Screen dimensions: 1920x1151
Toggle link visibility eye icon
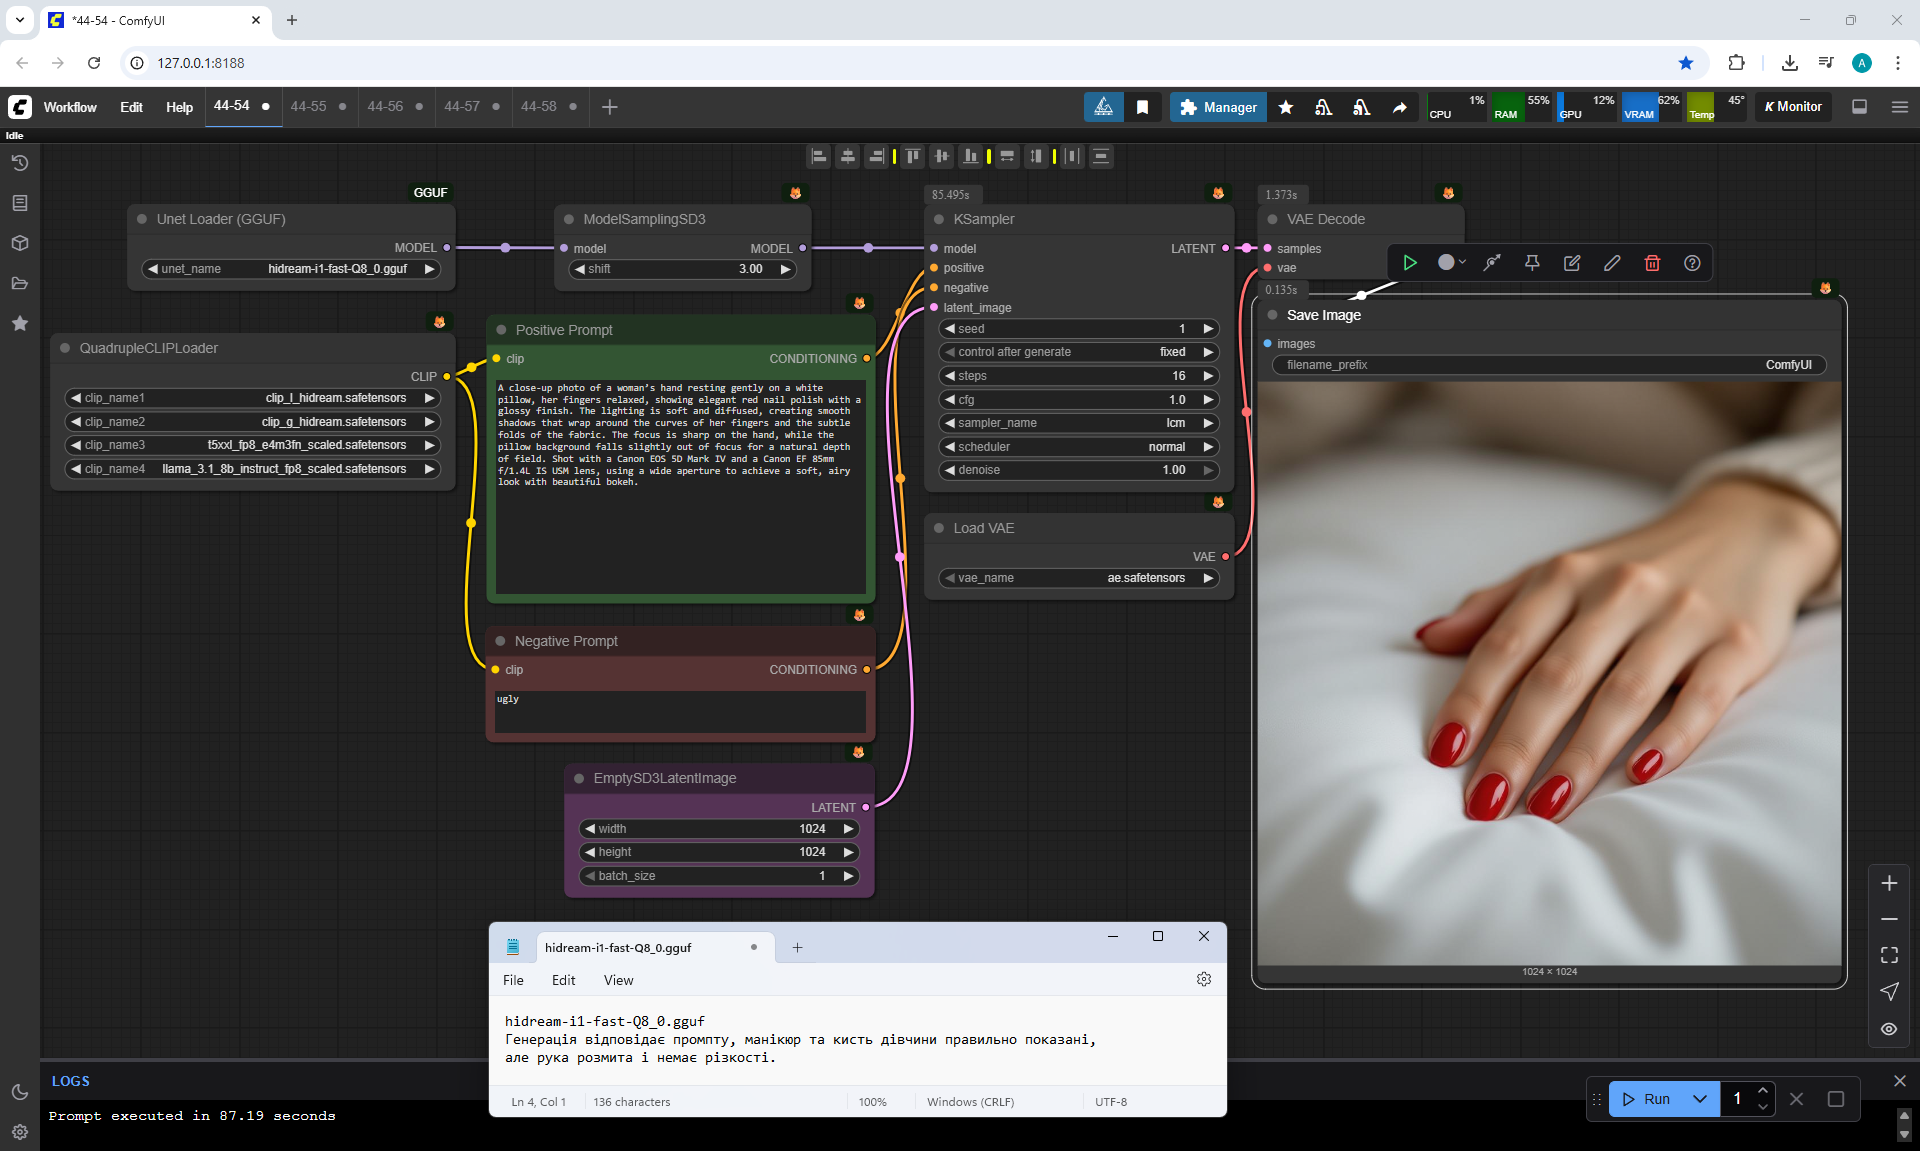(1889, 1029)
